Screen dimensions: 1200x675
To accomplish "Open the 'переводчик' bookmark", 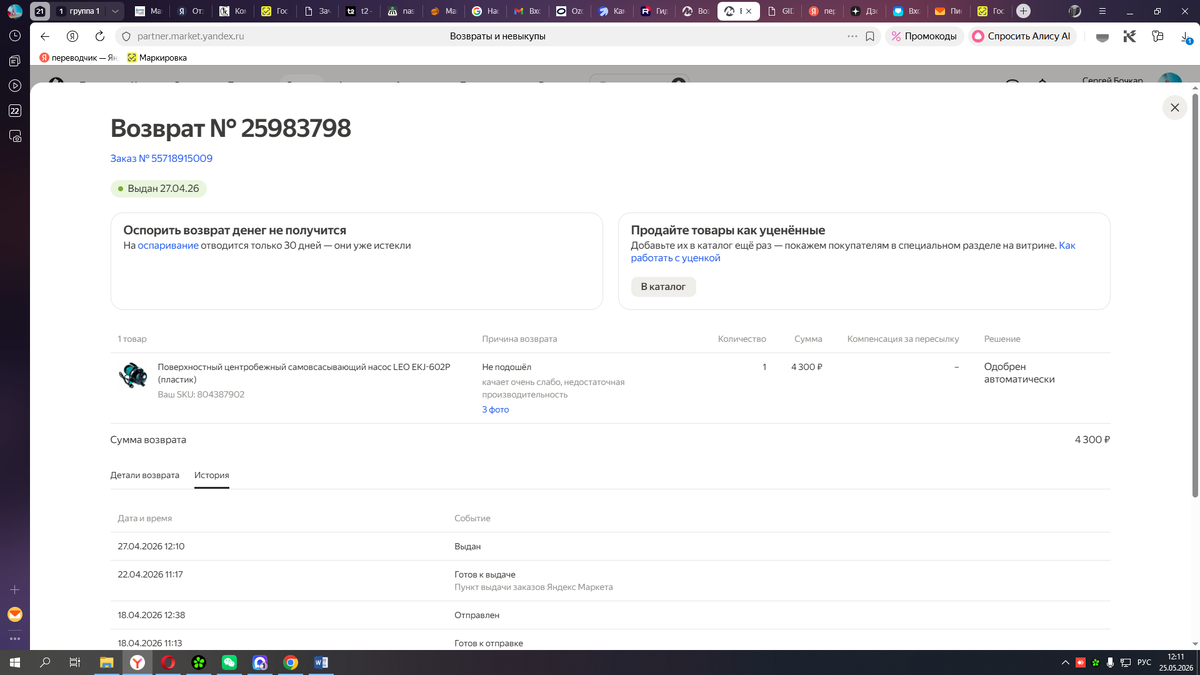I will (78, 58).
